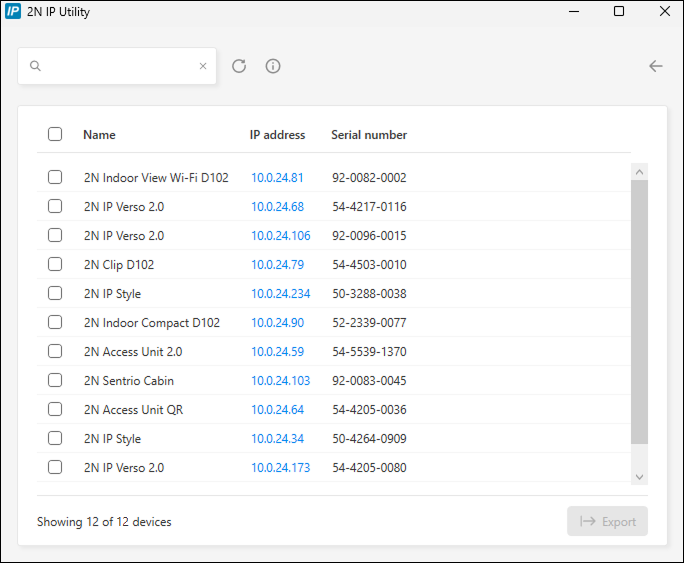This screenshot has height=563, width=684.
Task: Check the 2N Clip D102 row
Action: [x=55, y=264]
